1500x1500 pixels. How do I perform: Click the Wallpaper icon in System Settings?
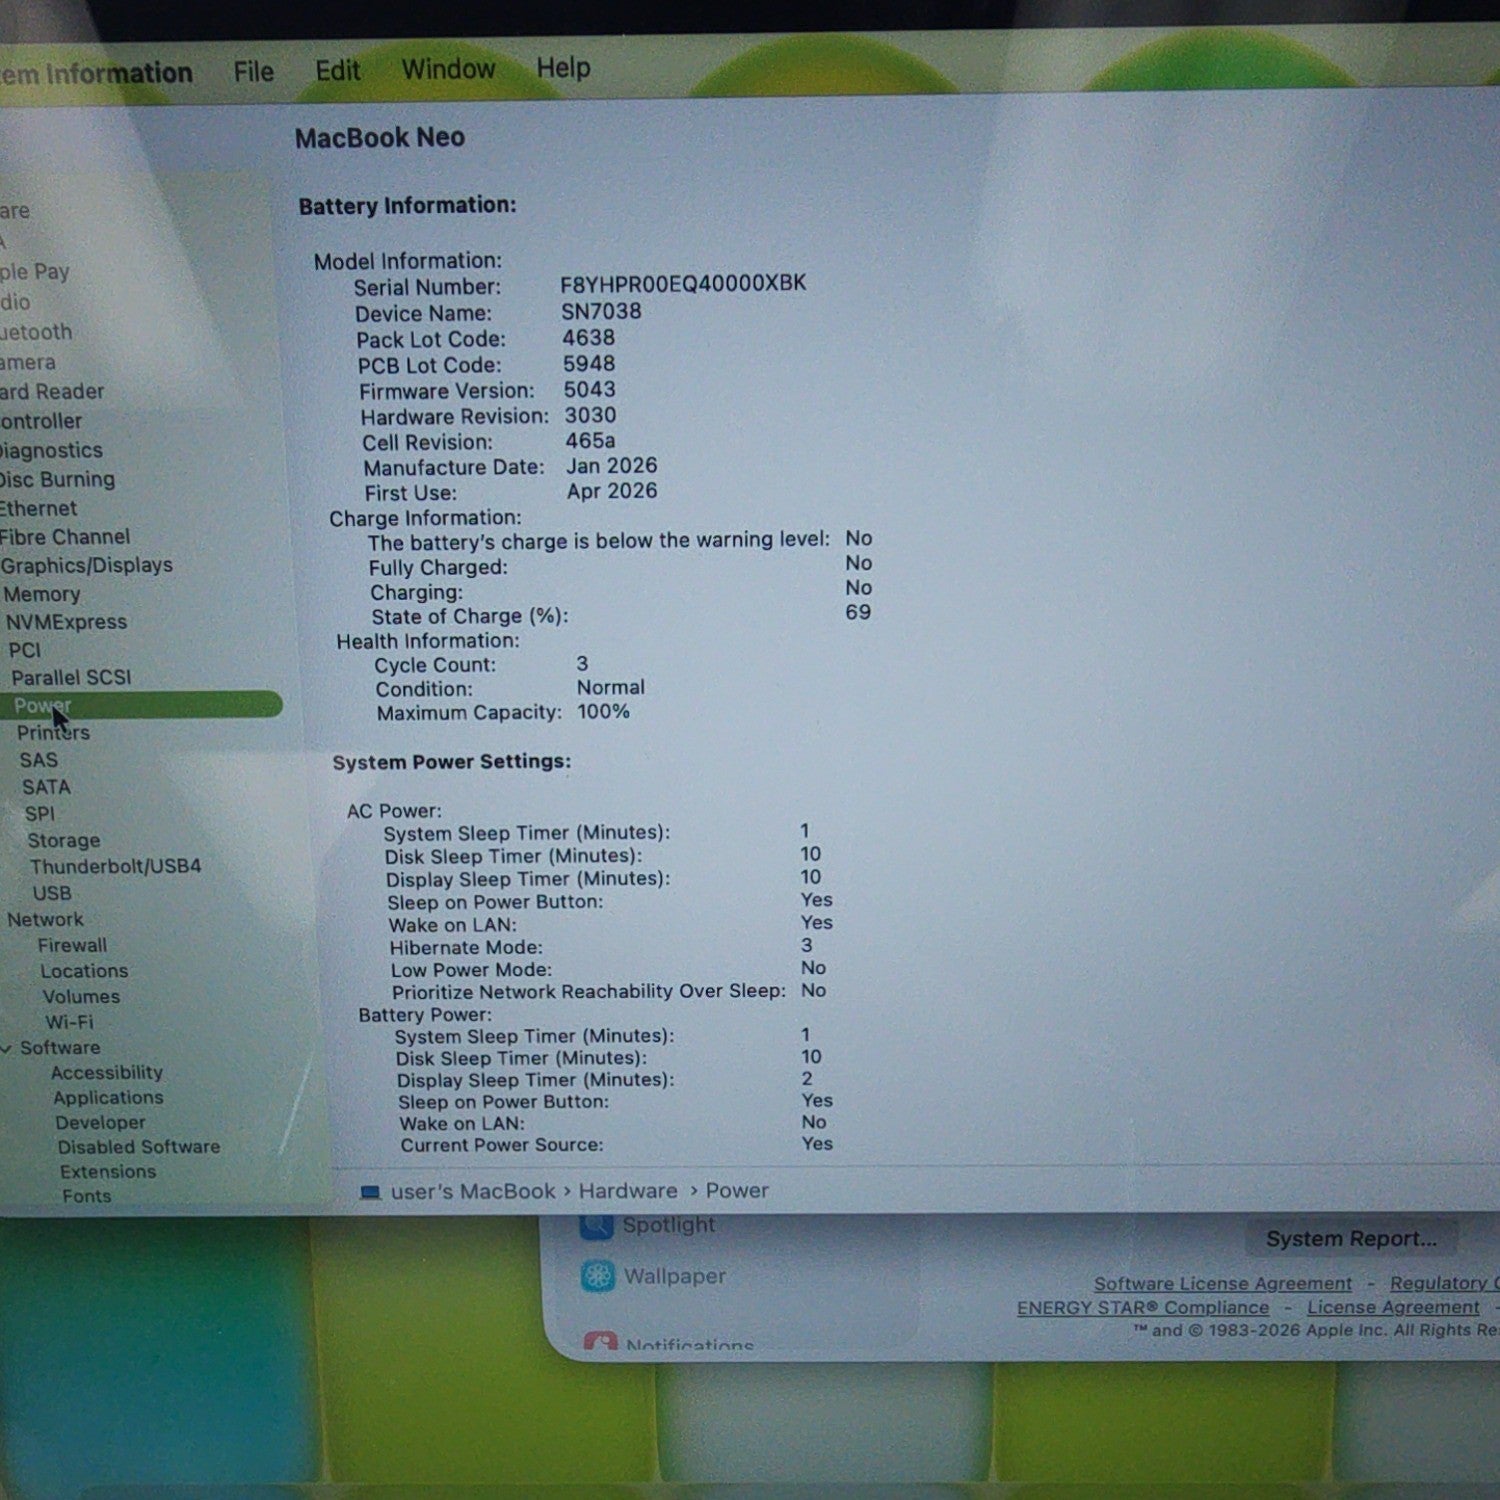tap(598, 1276)
